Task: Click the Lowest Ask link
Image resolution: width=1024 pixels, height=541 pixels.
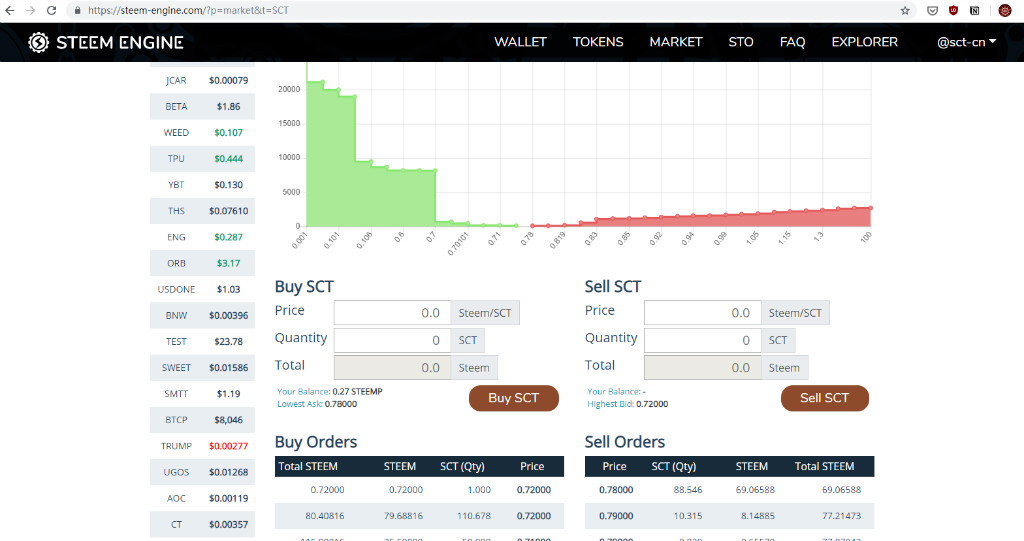Action: tap(299, 404)
